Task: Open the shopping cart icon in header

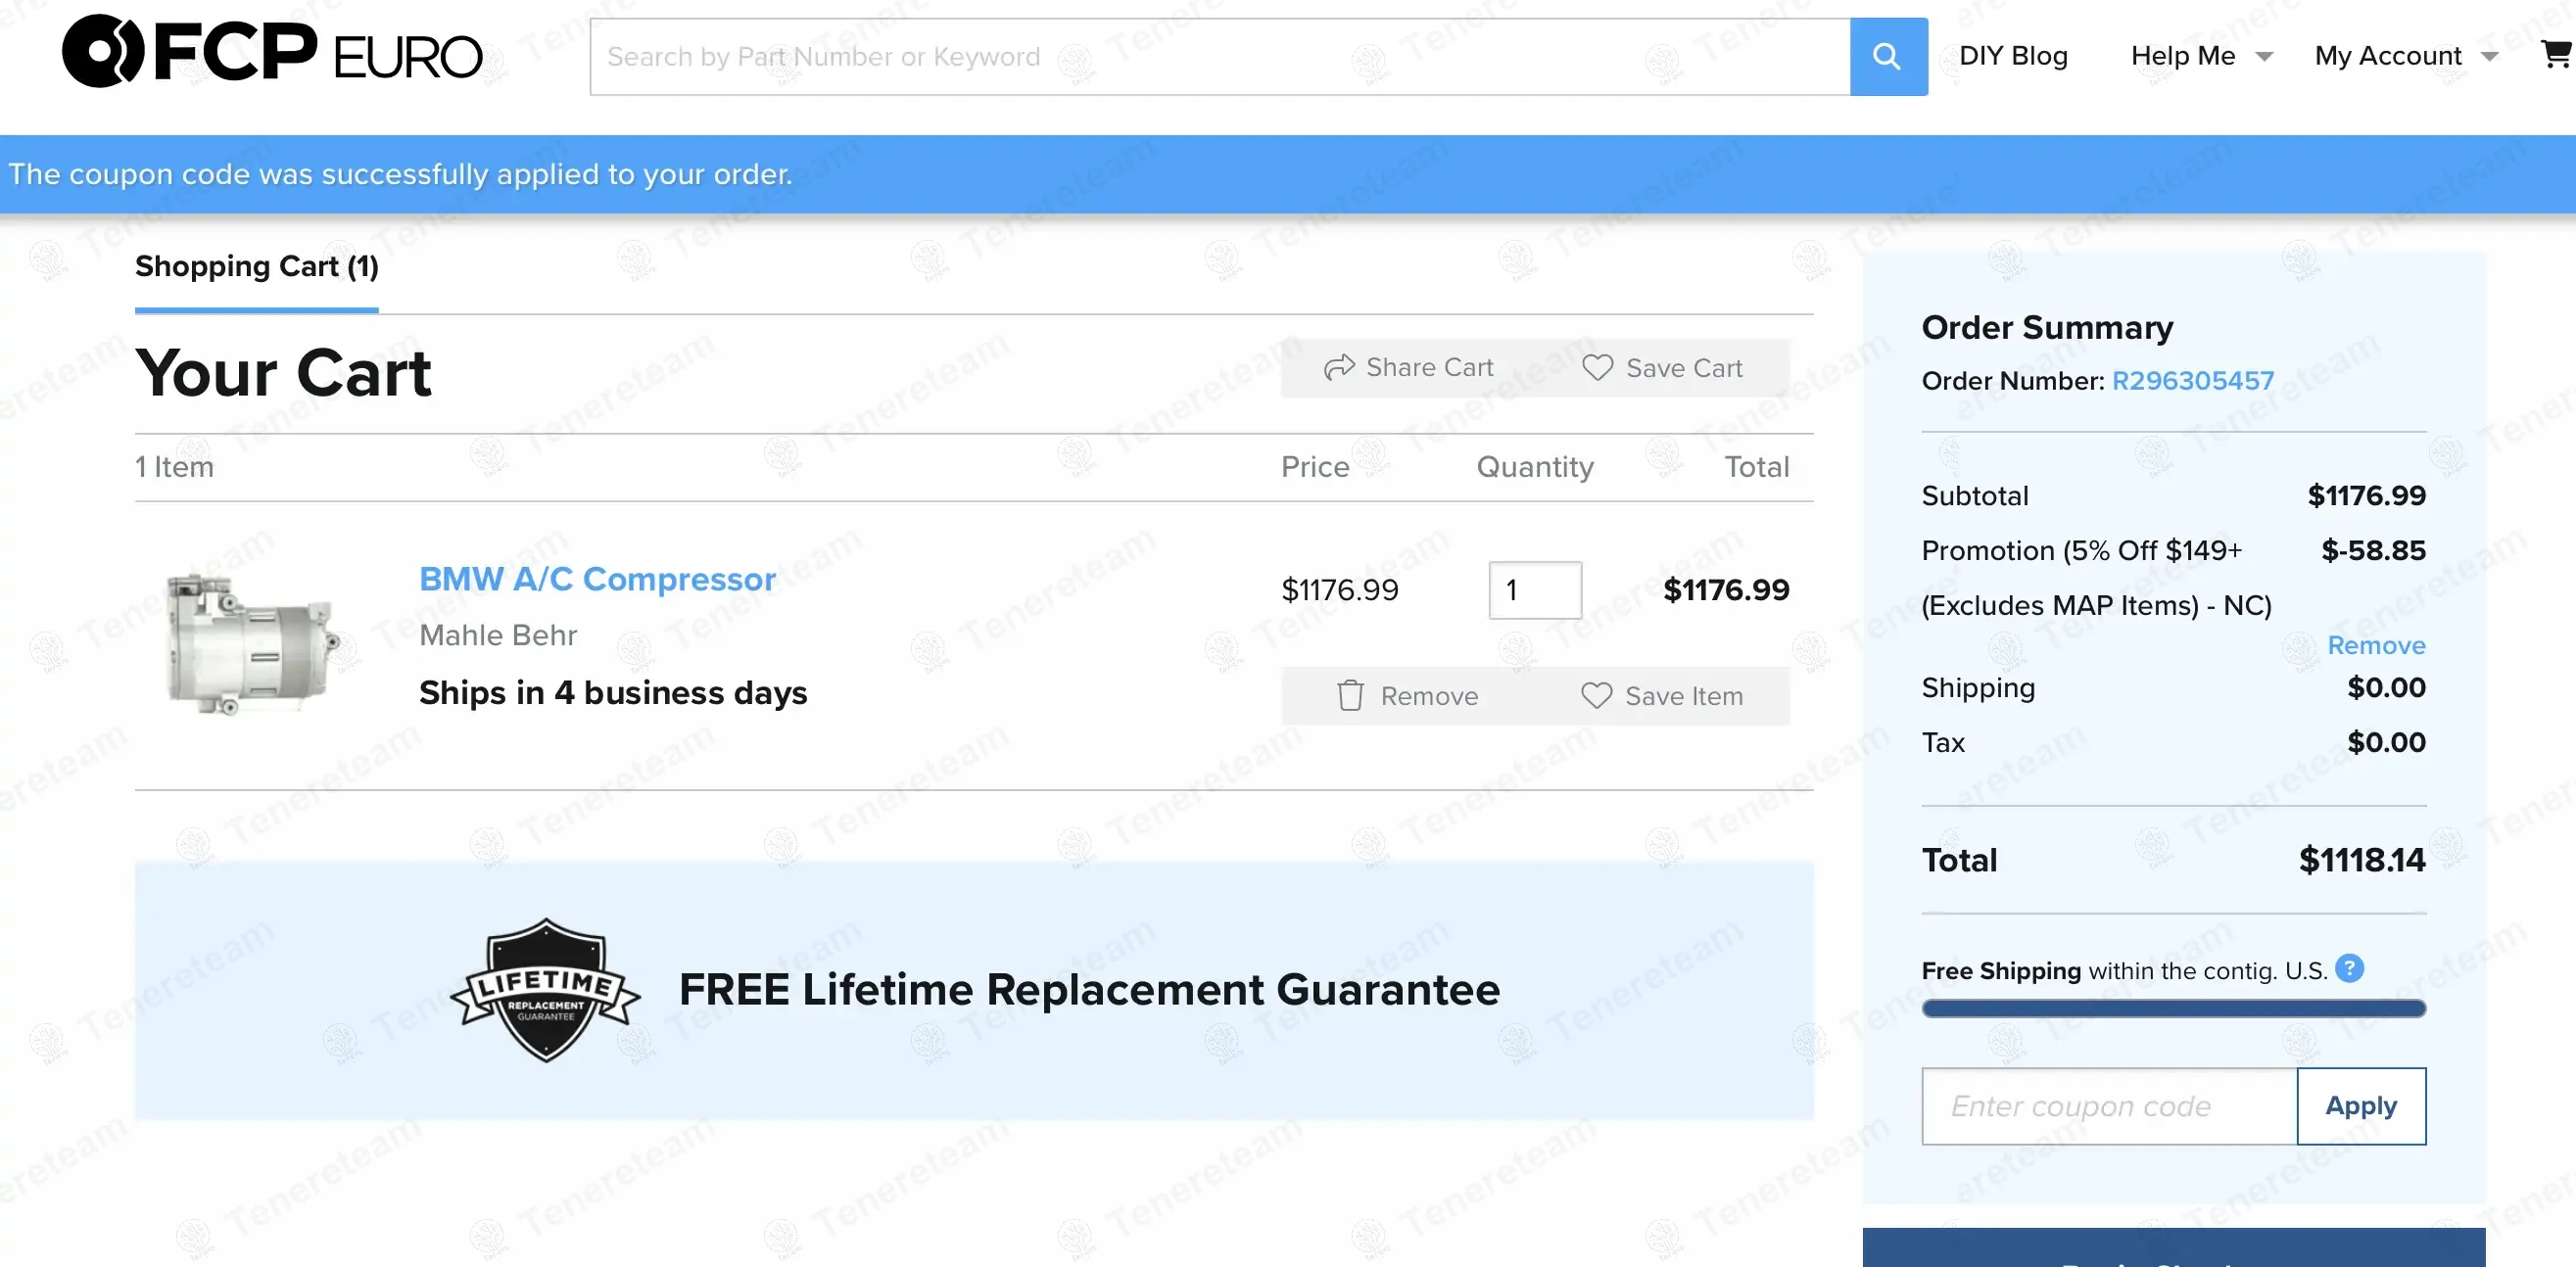Action: point(2555,54)
